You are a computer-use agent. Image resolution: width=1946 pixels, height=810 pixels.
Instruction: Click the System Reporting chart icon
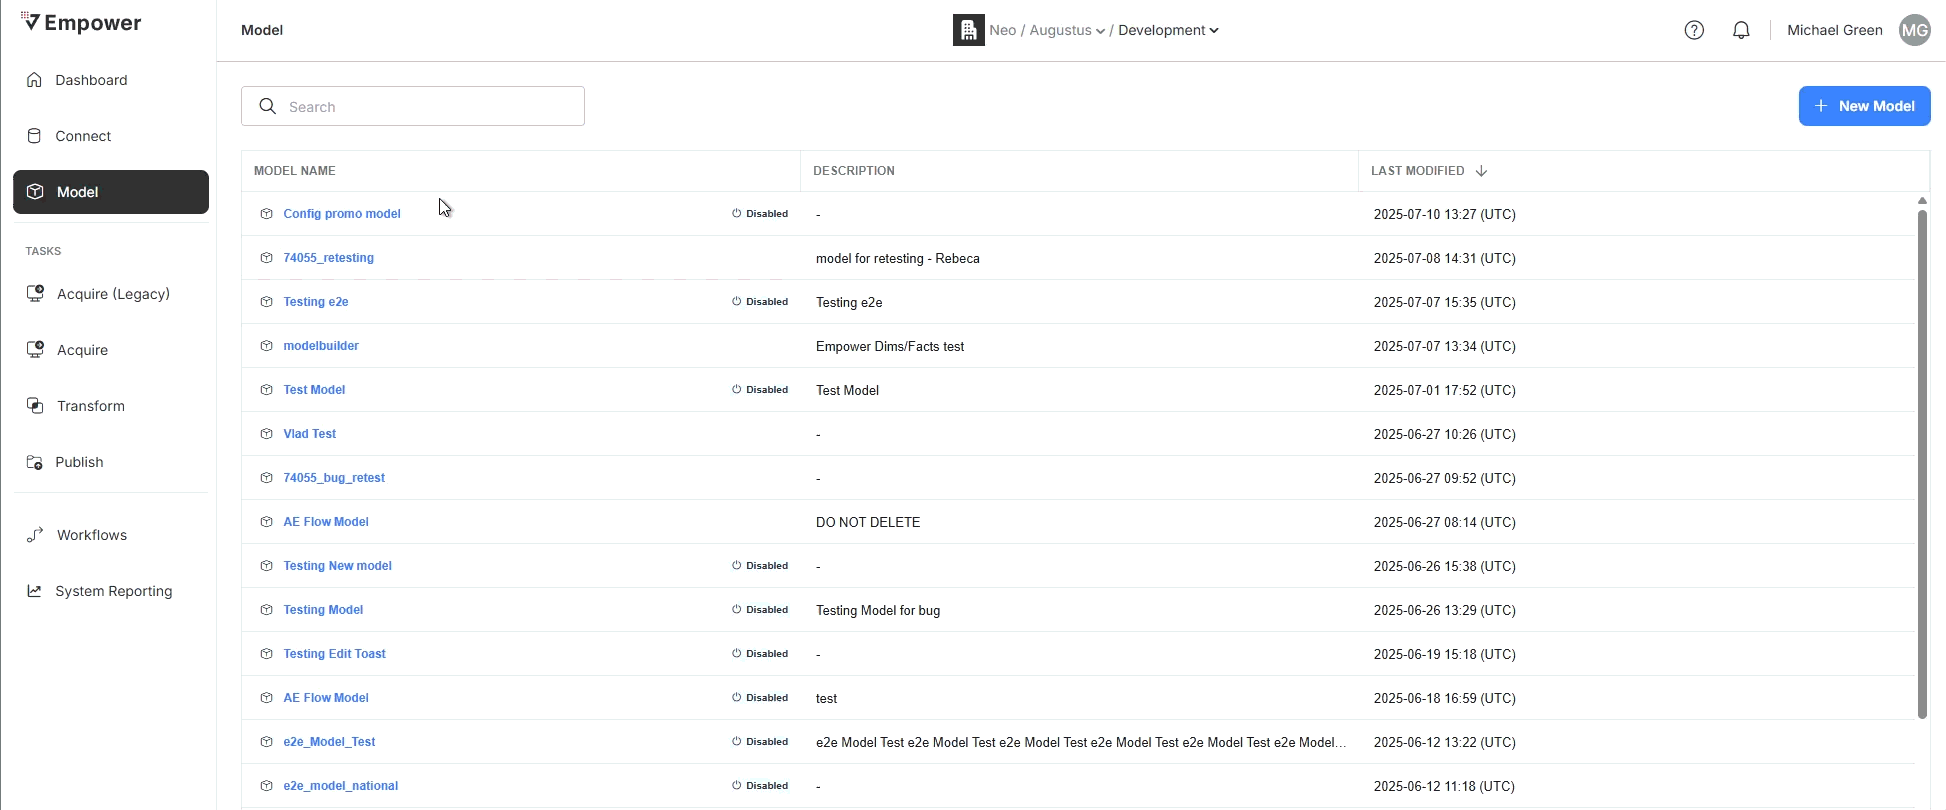[x=34, y=591]
